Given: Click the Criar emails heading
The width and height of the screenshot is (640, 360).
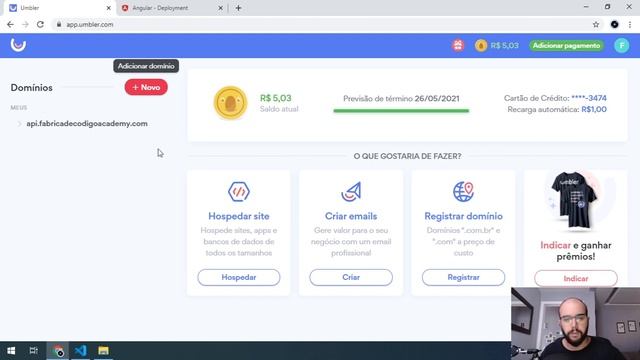Looking at the screenshot, I should 351,216.
